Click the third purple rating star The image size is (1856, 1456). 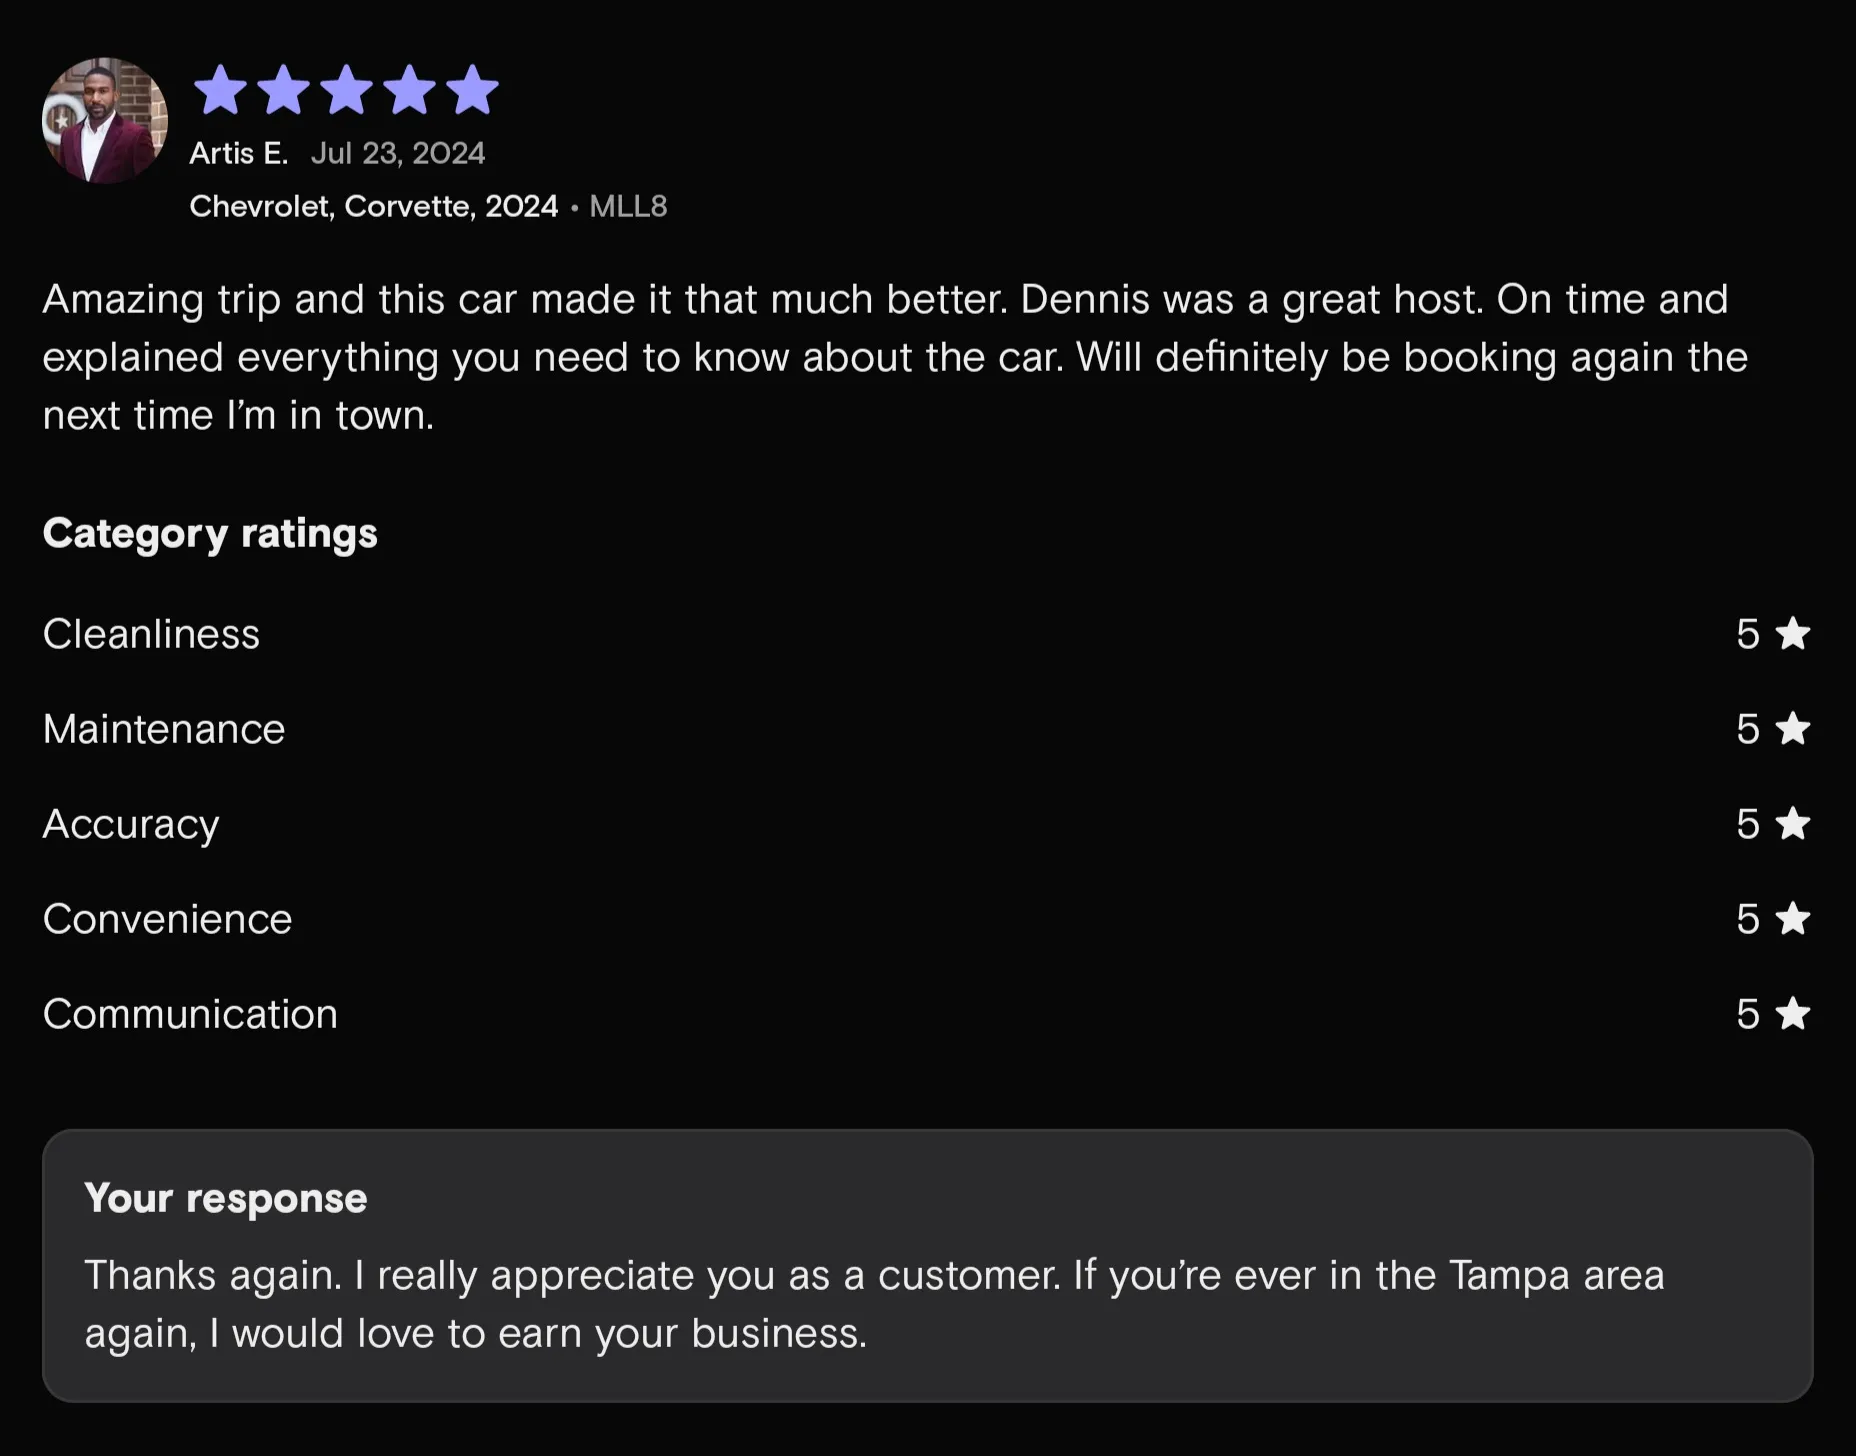pos(347,90)
